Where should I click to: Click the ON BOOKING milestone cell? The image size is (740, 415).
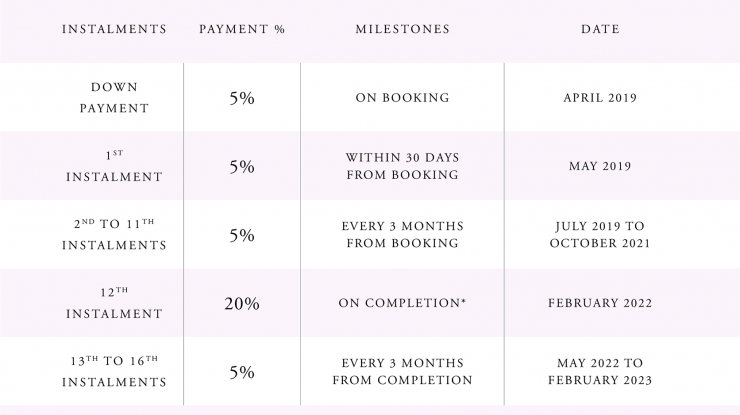click(403, 98)
